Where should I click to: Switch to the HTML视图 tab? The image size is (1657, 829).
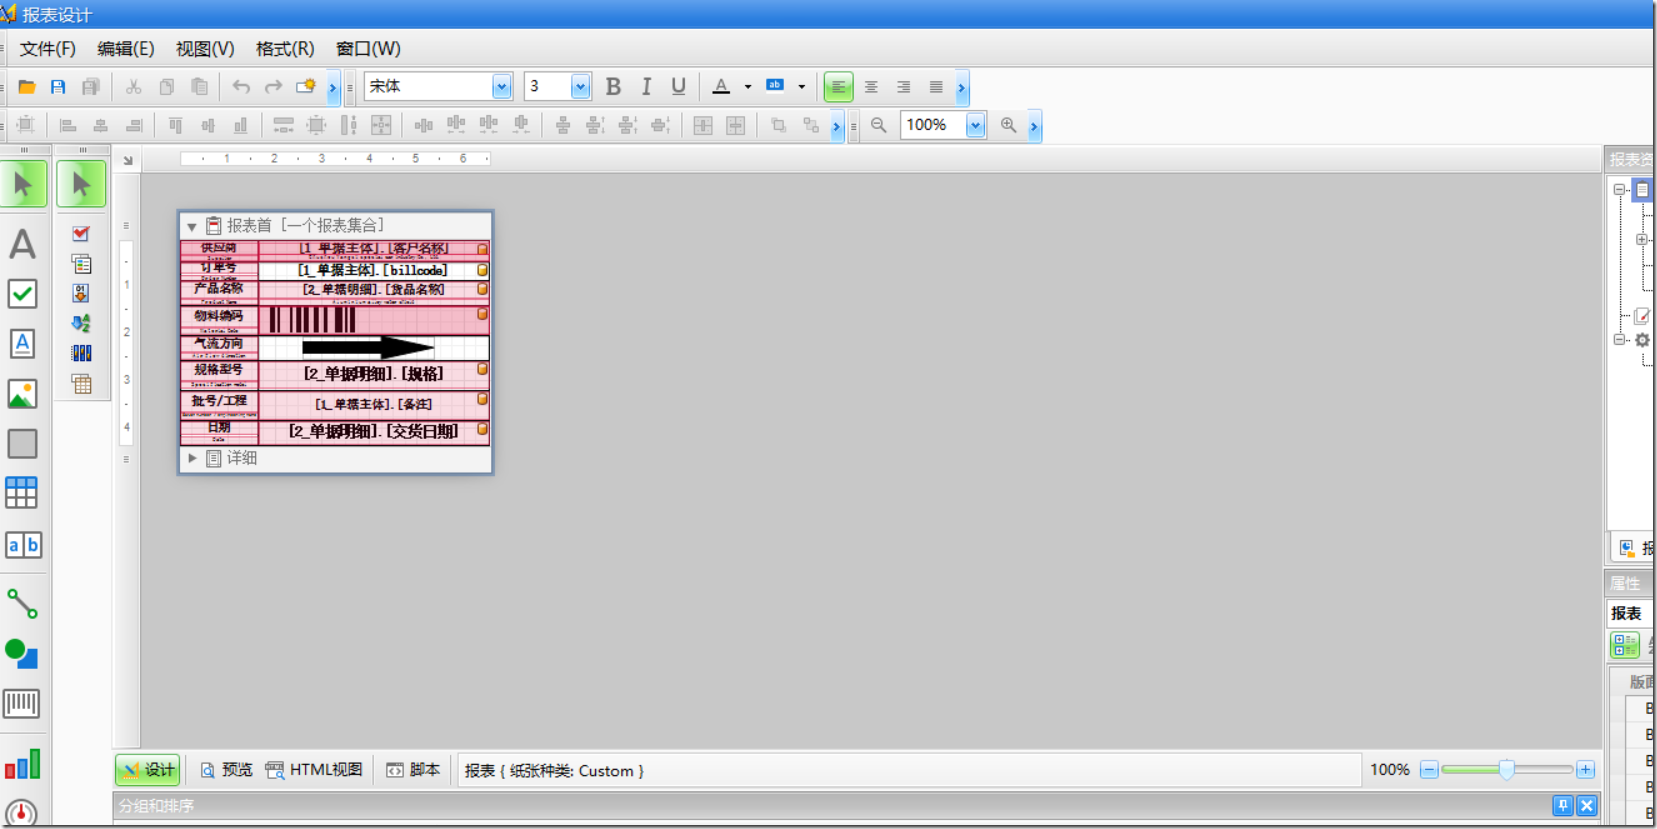click(x=314, y=770)
